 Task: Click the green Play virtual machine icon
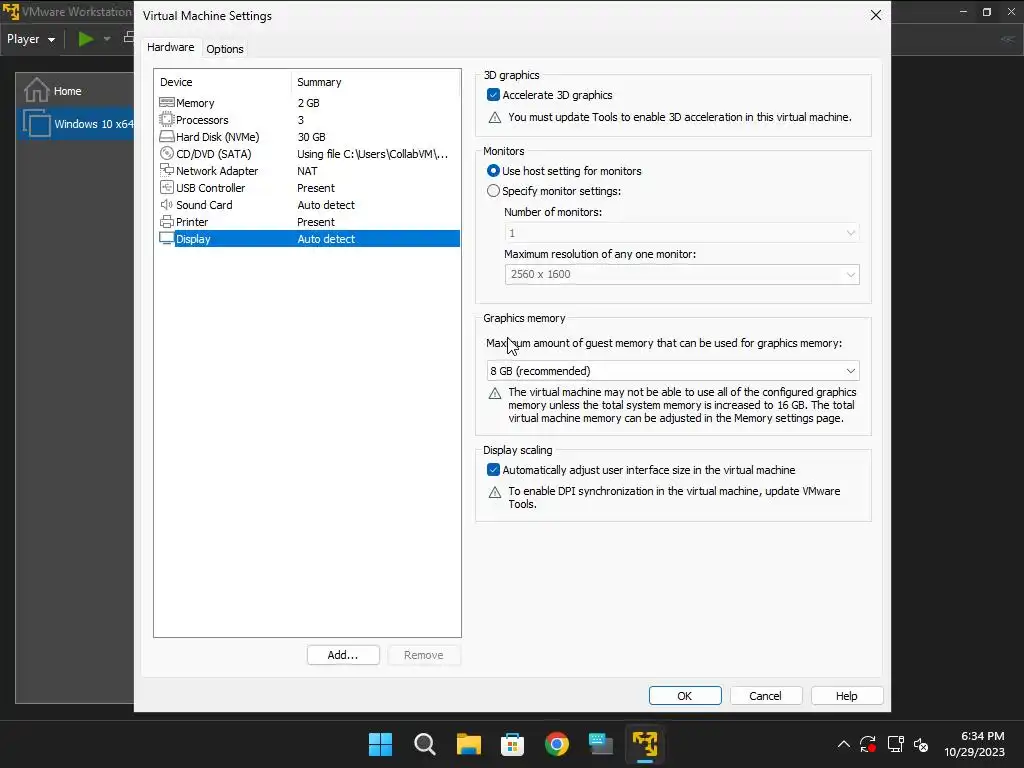click(86, 39)
